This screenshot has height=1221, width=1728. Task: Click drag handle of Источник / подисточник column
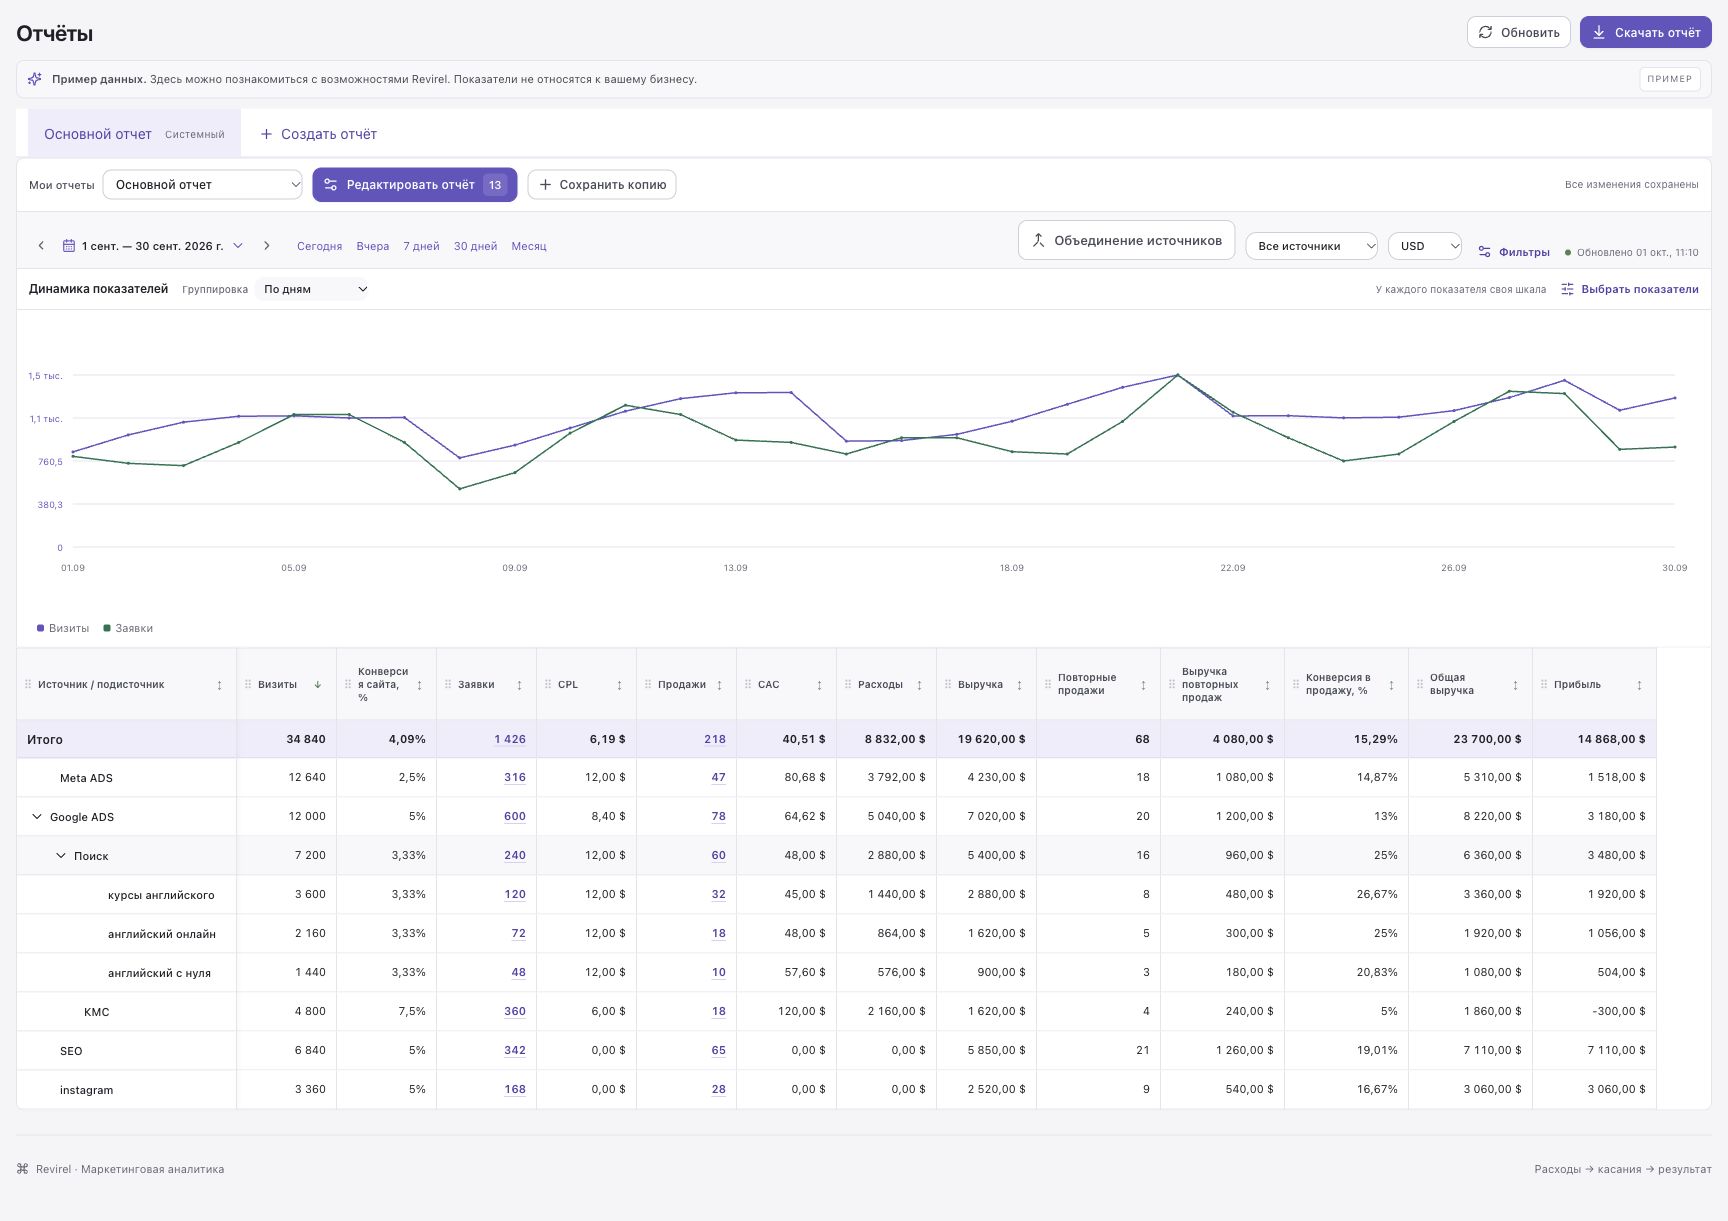click(x=28, y=685)
